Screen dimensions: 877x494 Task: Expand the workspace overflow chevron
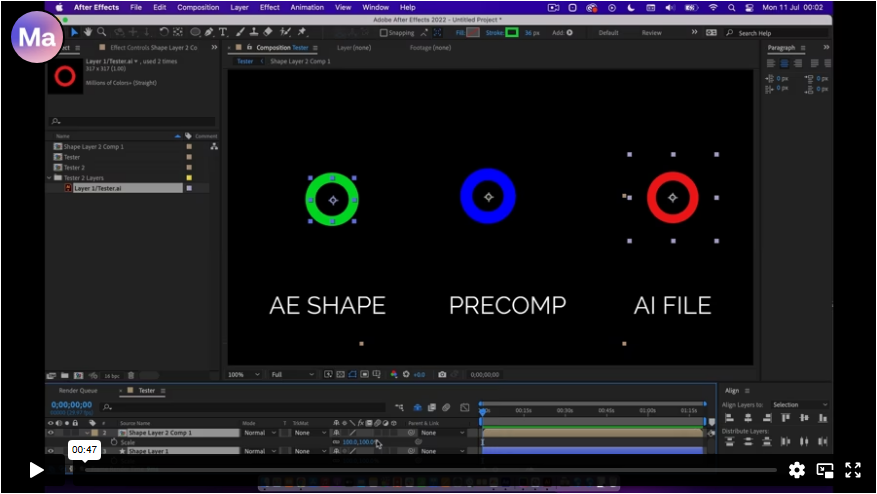pyautogui.click(x=694, y=32)
